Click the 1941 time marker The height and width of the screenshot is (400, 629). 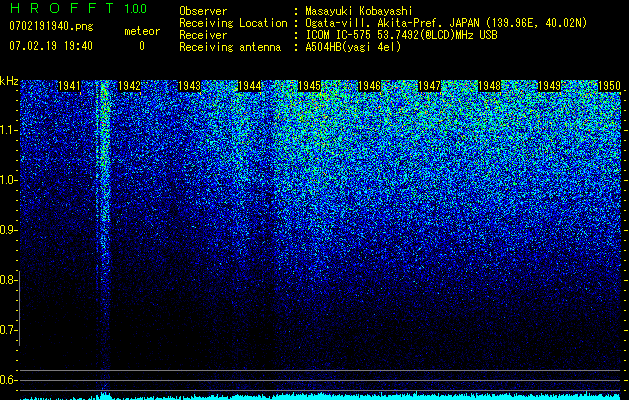click(x=69, y=86)
